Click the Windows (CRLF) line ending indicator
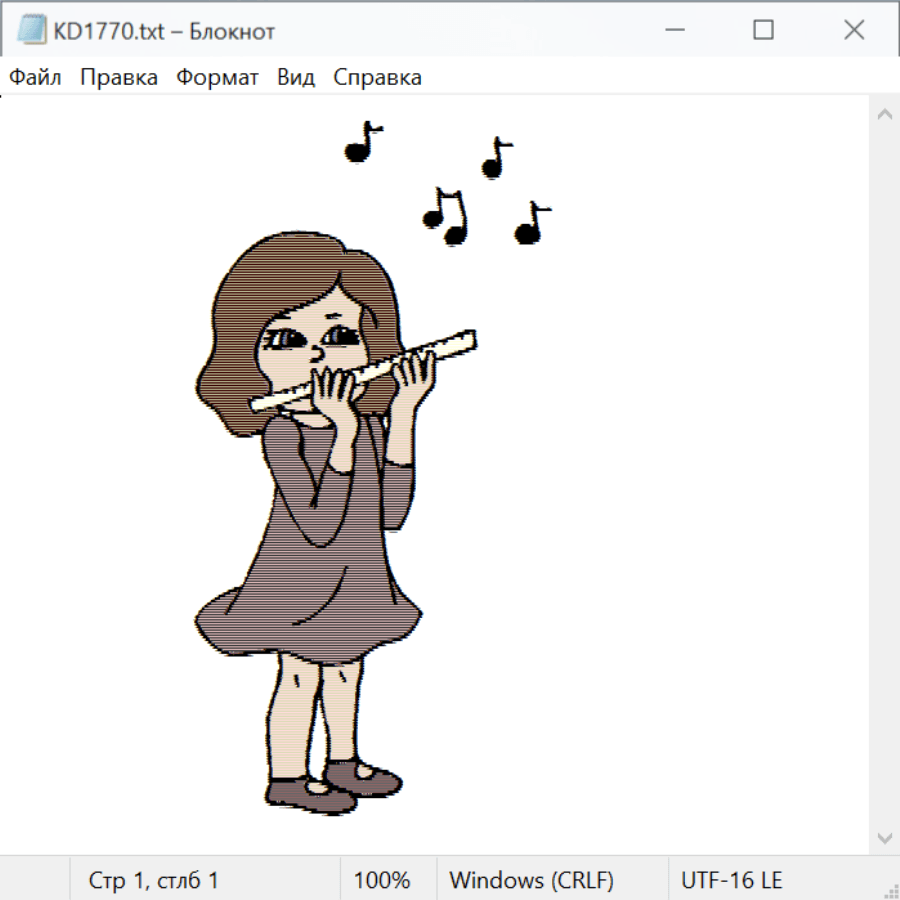 tap(531, 880)
